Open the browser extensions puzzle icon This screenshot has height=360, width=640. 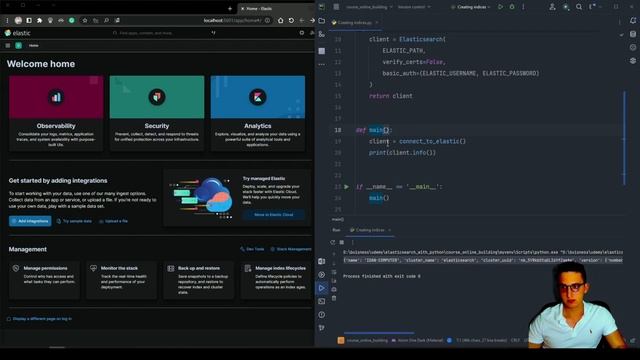pyautogui.click(x=40, y=20)
